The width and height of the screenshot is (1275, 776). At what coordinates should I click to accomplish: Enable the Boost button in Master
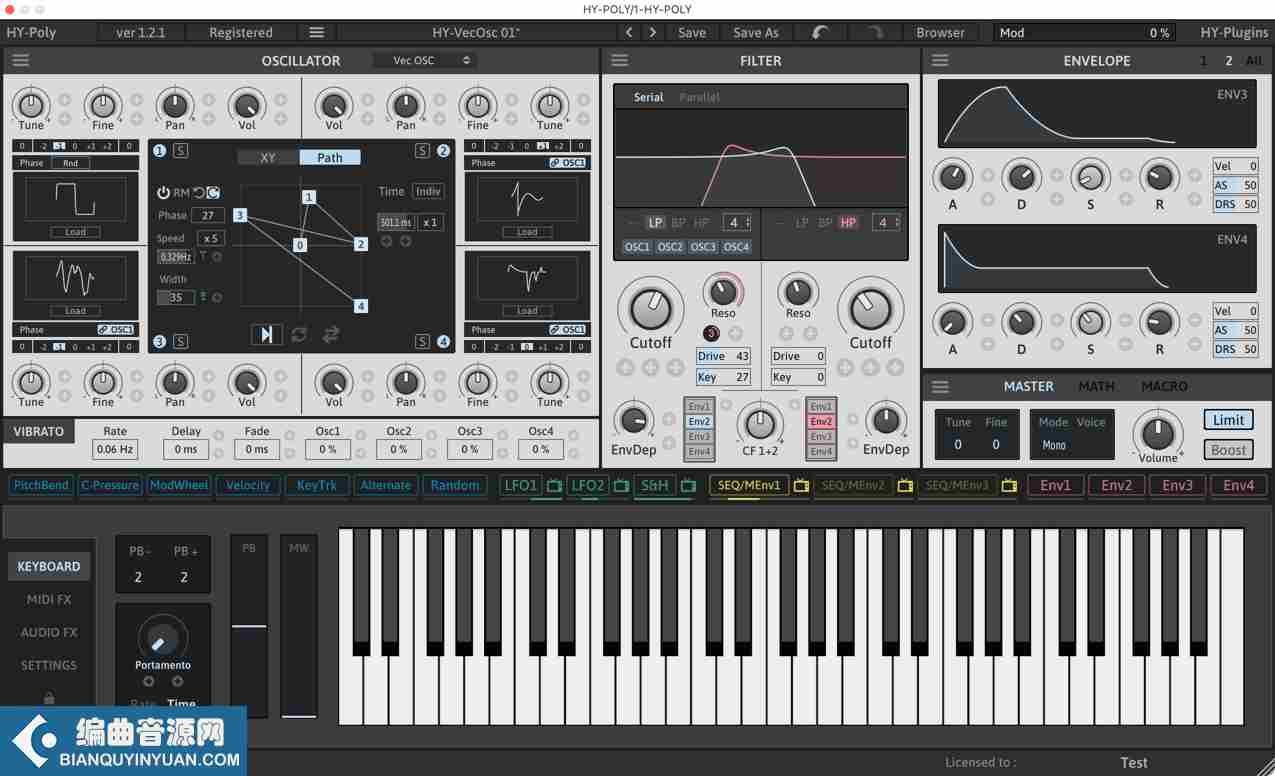coord(1228,450)
